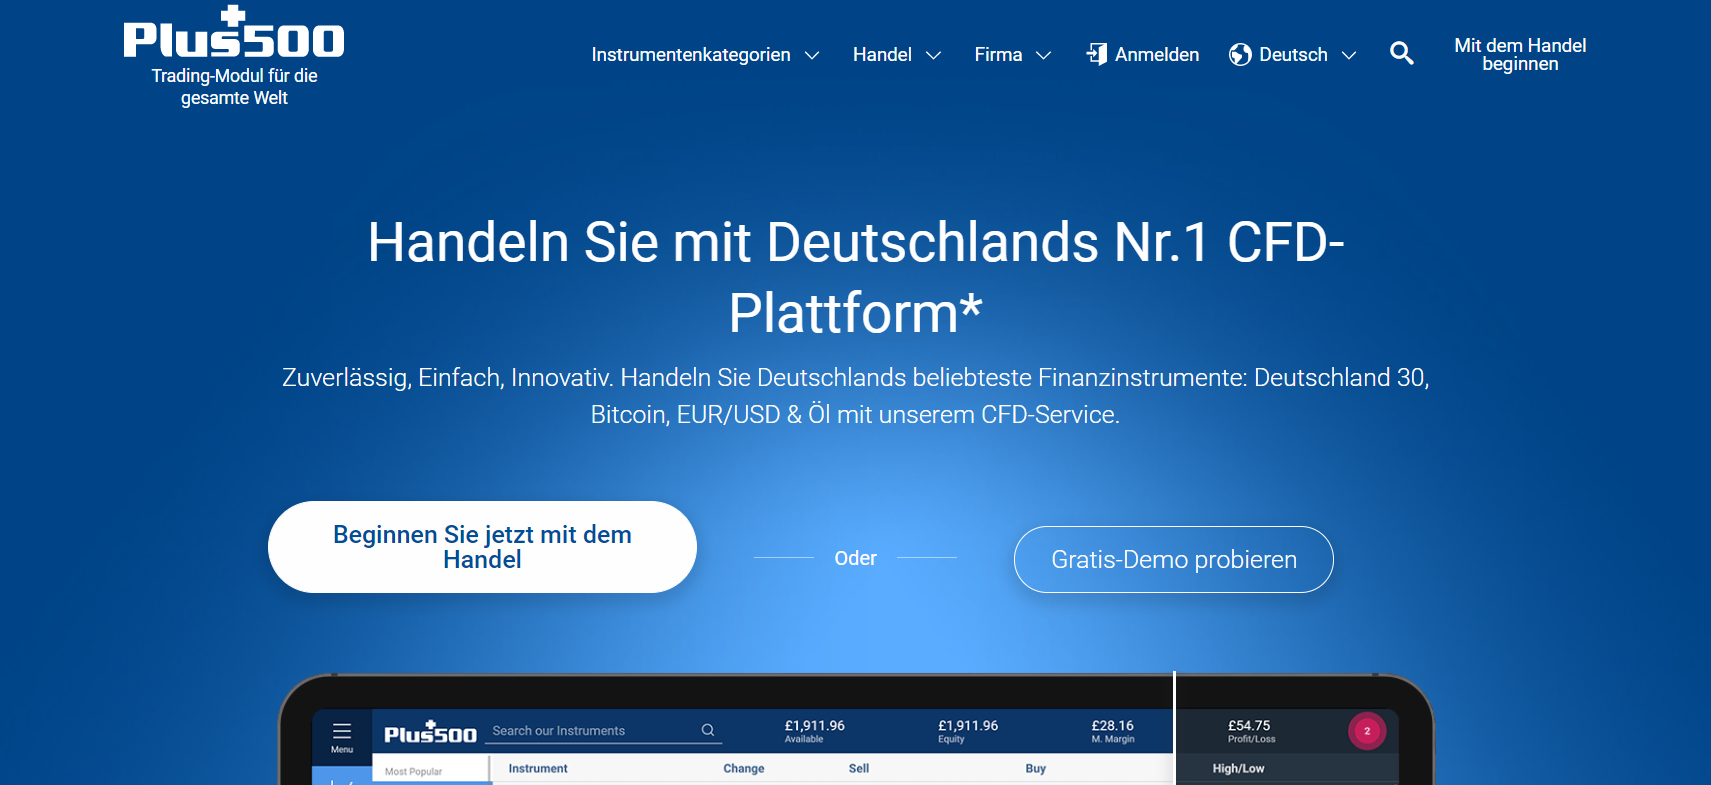This screenshot has height=785, width=1711.
Task: Click the Change column header
Action: pyautogui.click(x=744, y=769)
